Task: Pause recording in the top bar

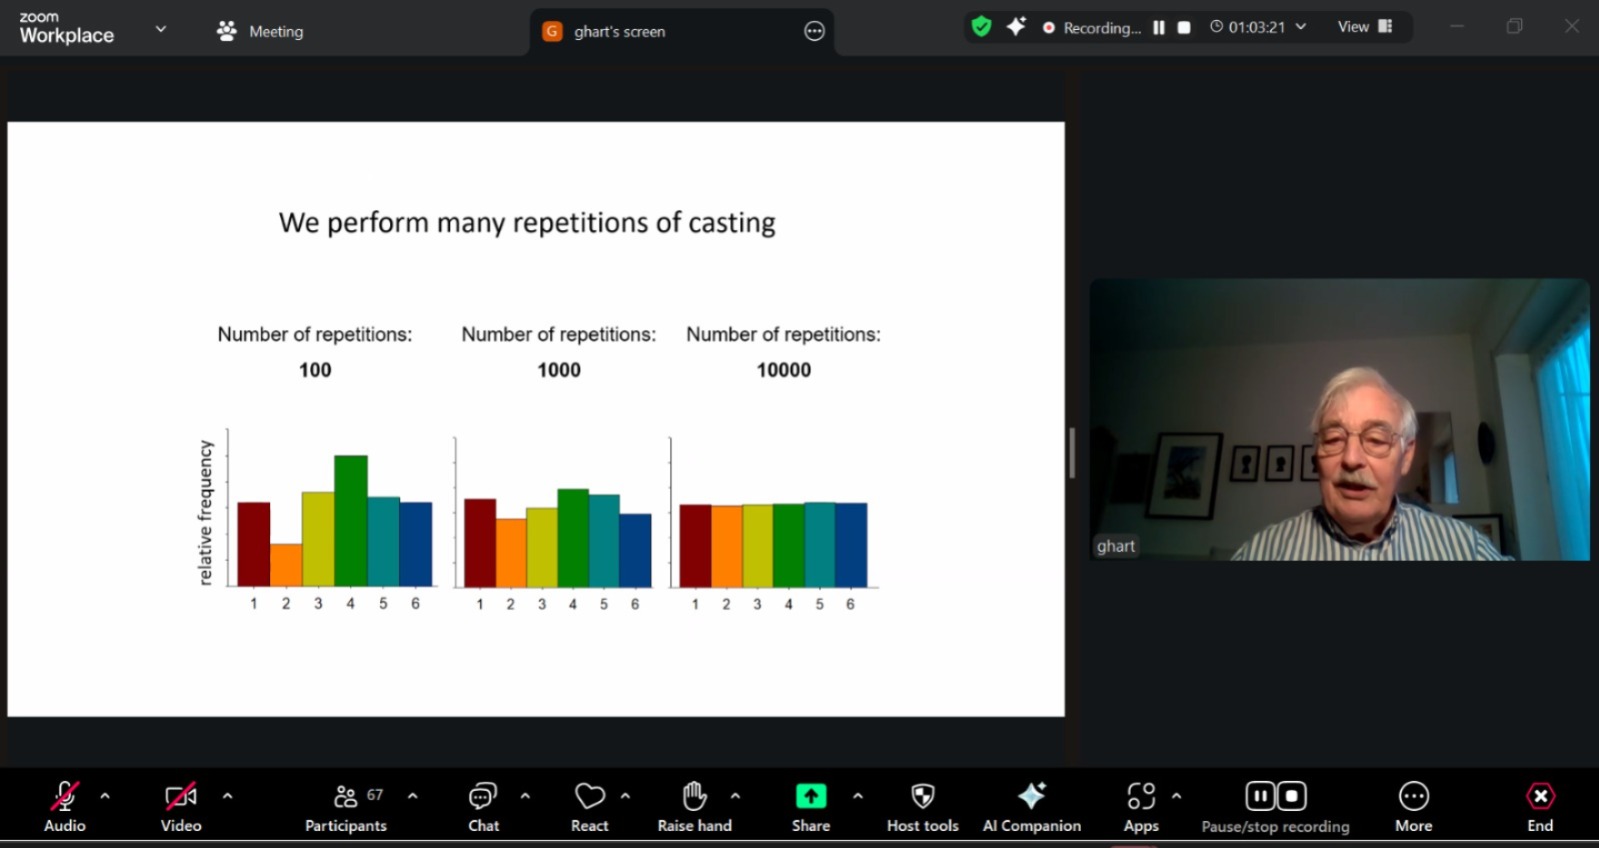Action: pos(1159,28)
